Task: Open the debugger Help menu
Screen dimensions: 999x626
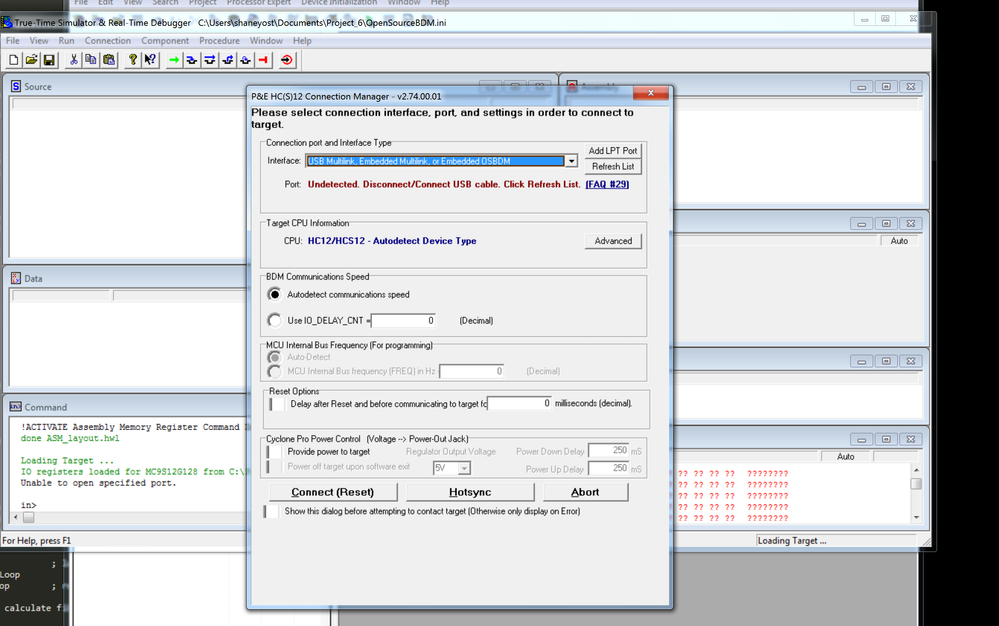Action: pyautogui.click(x=302, y=41)
